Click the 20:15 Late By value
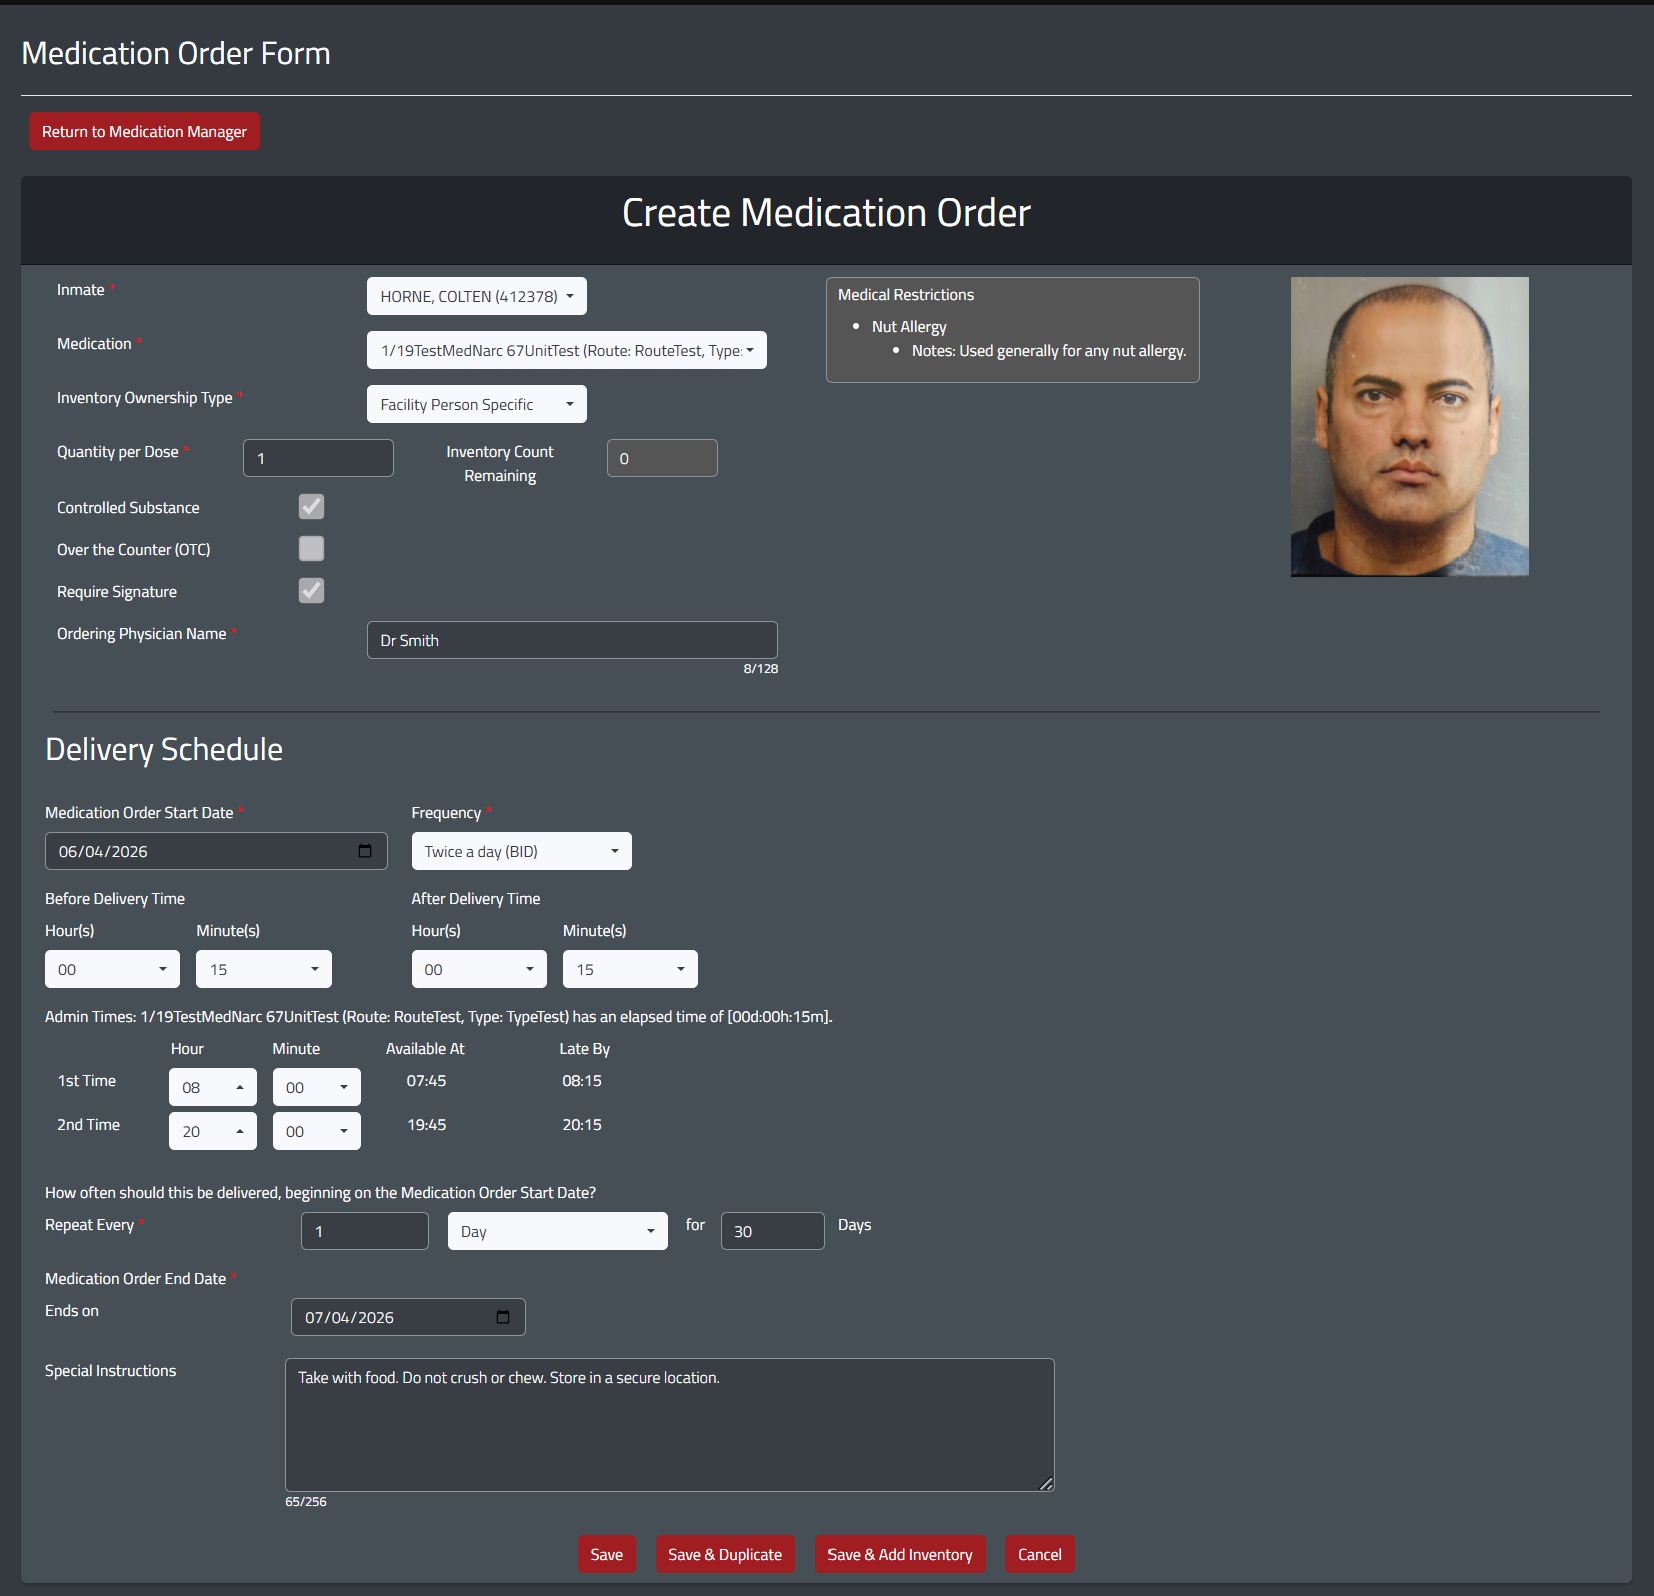Image resolution: width=1654 pixels, height=1596 pixels. 582,1125
